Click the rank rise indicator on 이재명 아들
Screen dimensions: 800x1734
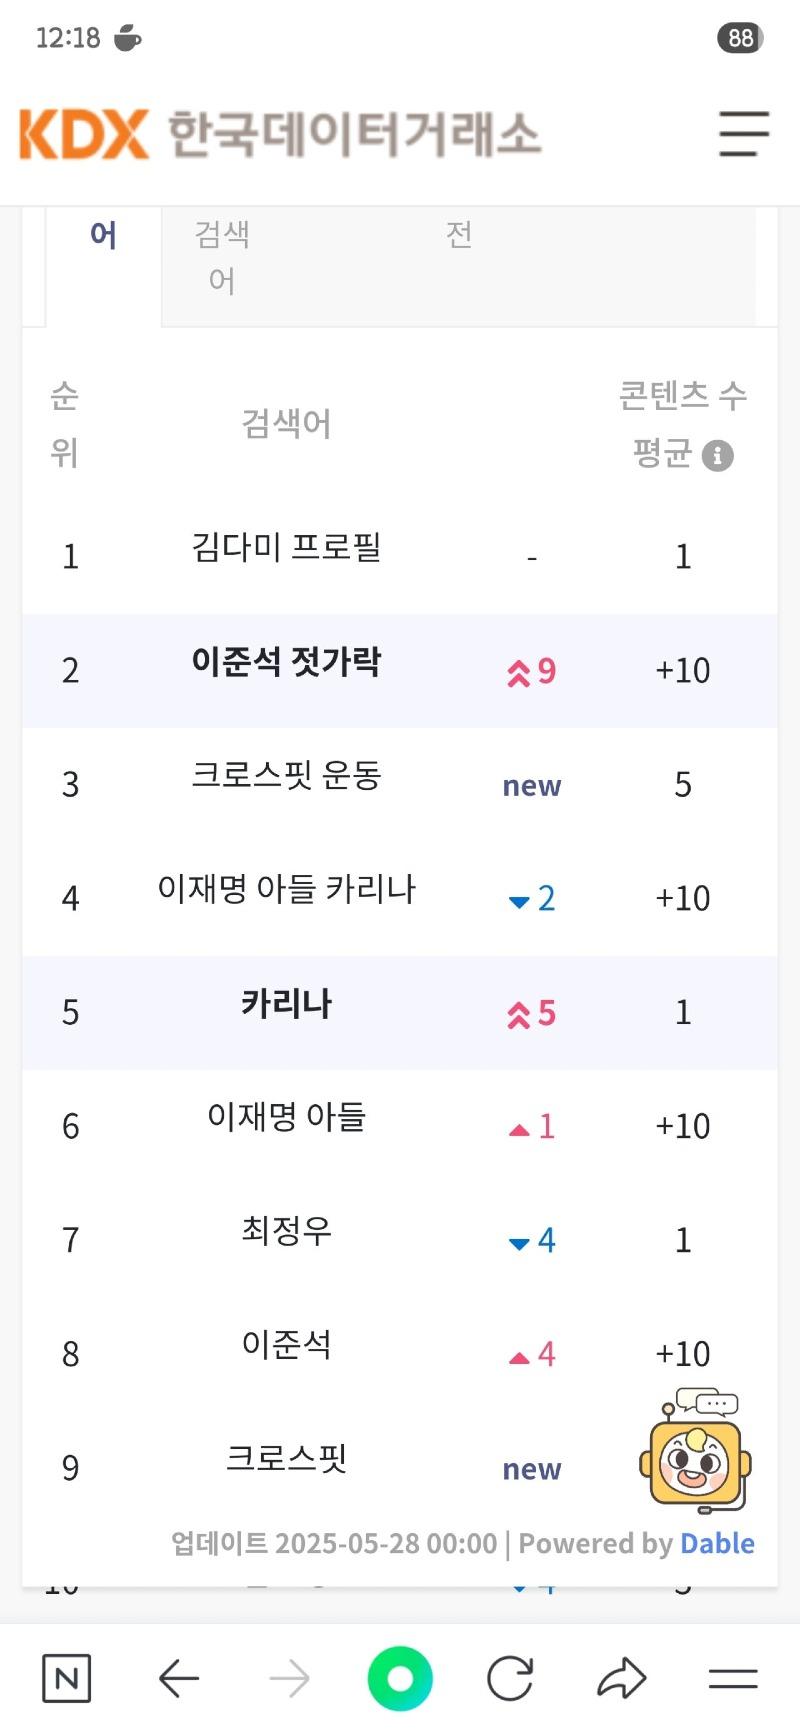530,1126
